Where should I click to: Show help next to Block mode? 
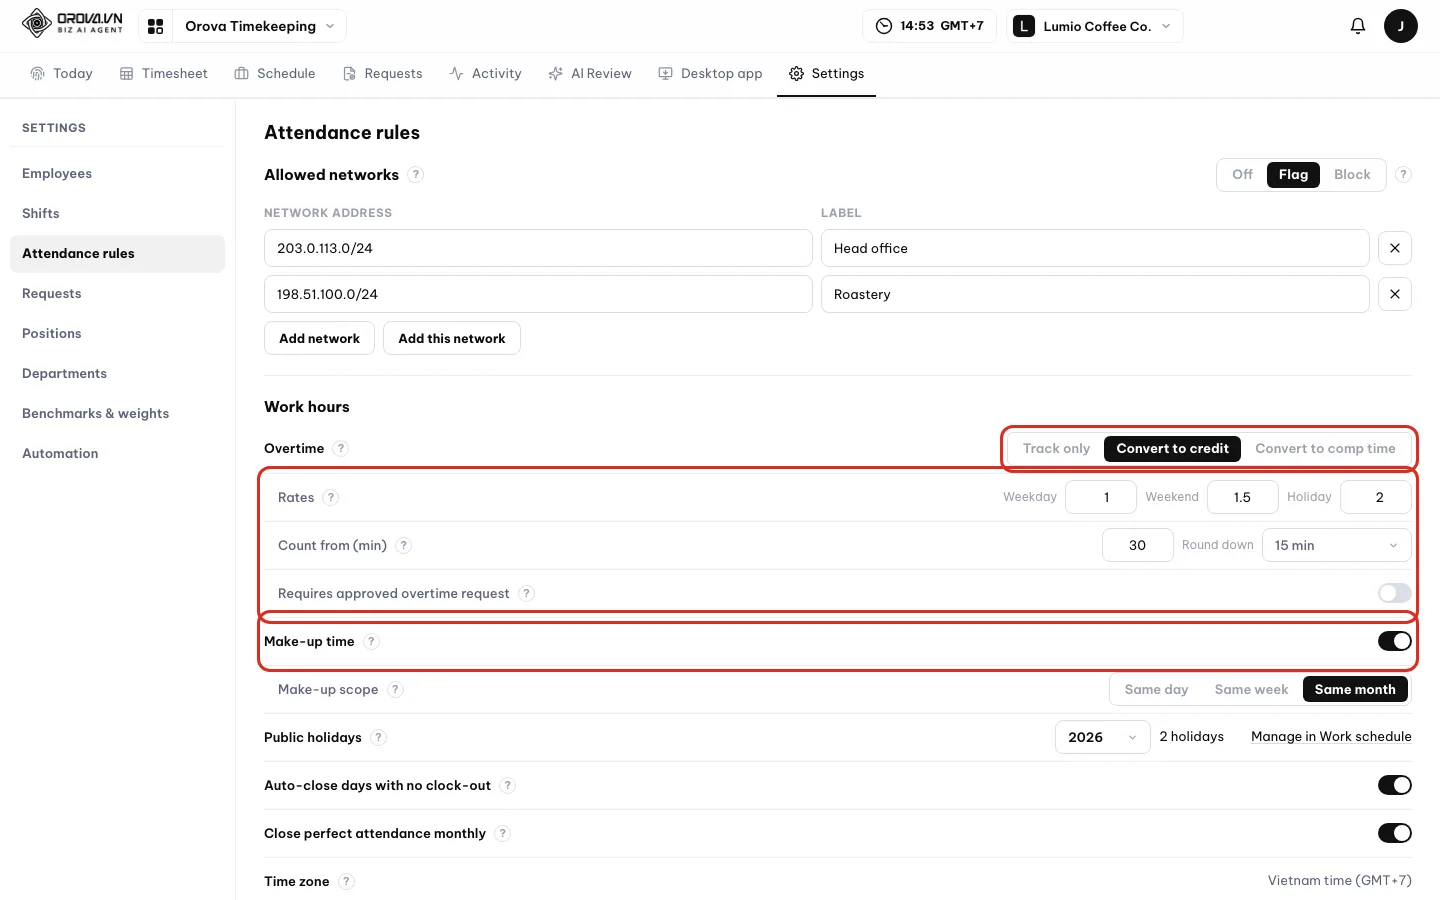[x=1403, y=174]
